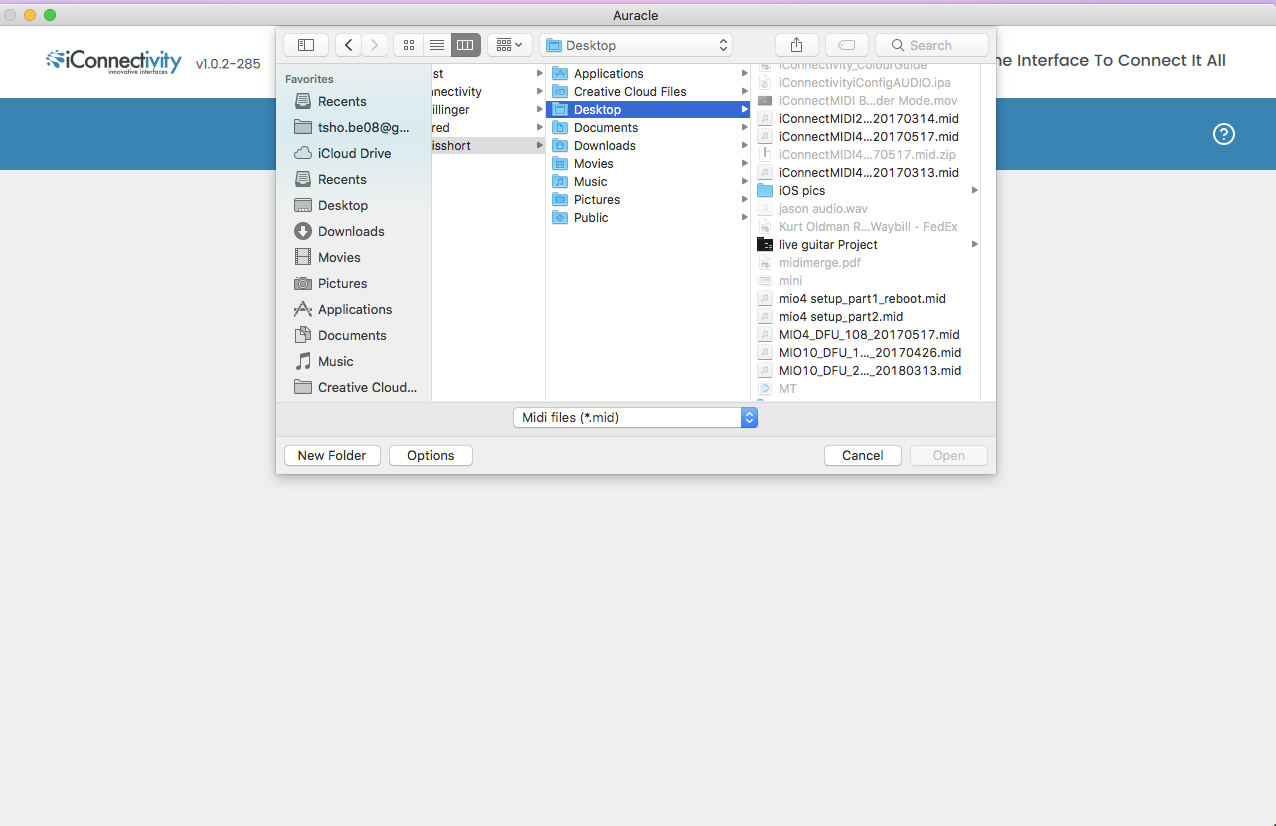Expand the Music row arrow
The width and height of the screenshot is (1276, 826).
(x=744, y=181)
